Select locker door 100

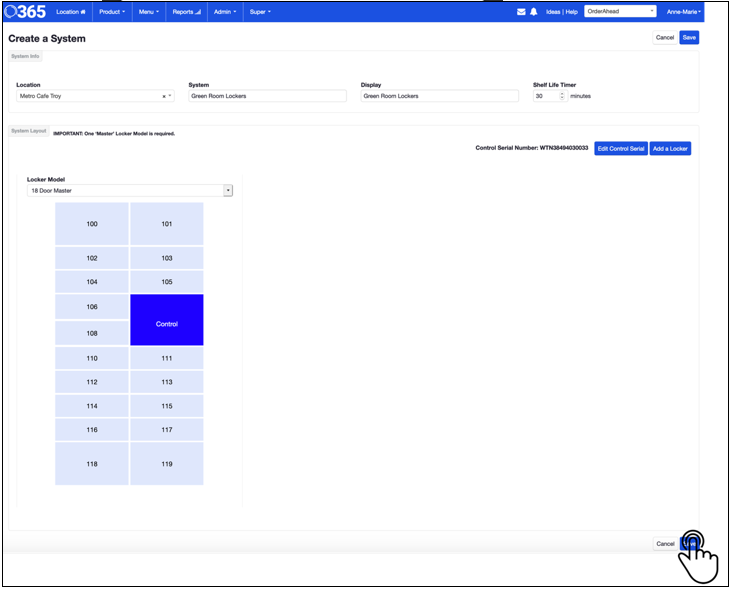coord(92,224)
